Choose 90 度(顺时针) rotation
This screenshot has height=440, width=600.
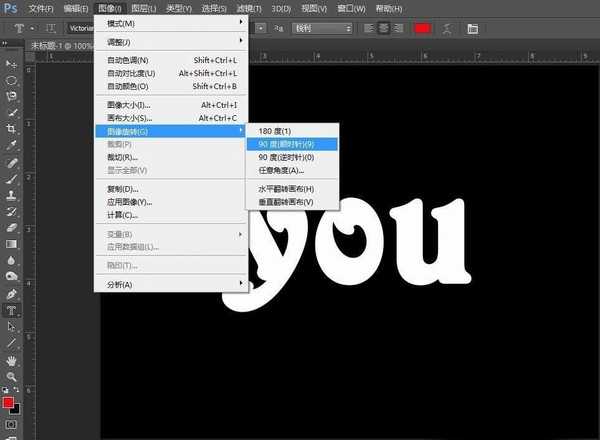(292, 143)
